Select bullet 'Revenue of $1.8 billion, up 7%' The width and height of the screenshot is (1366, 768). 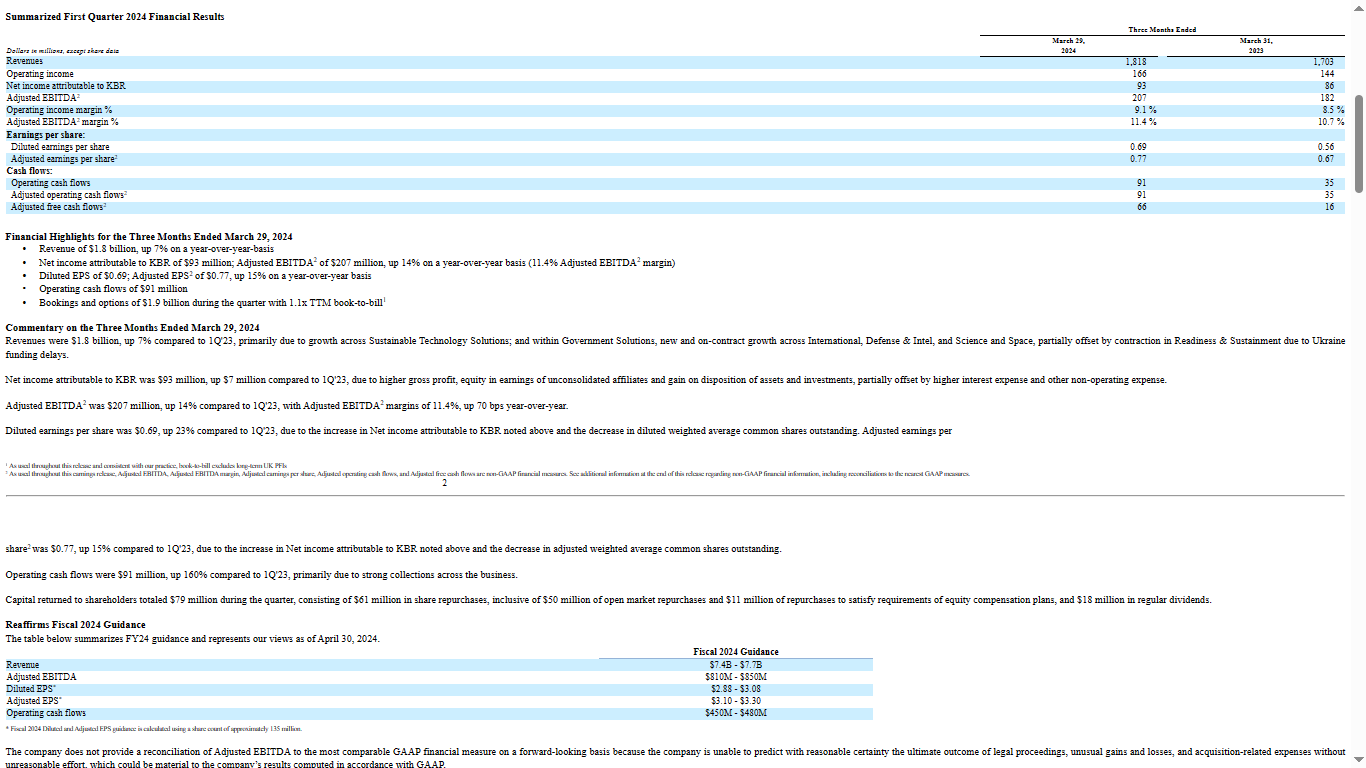(156, 249)
